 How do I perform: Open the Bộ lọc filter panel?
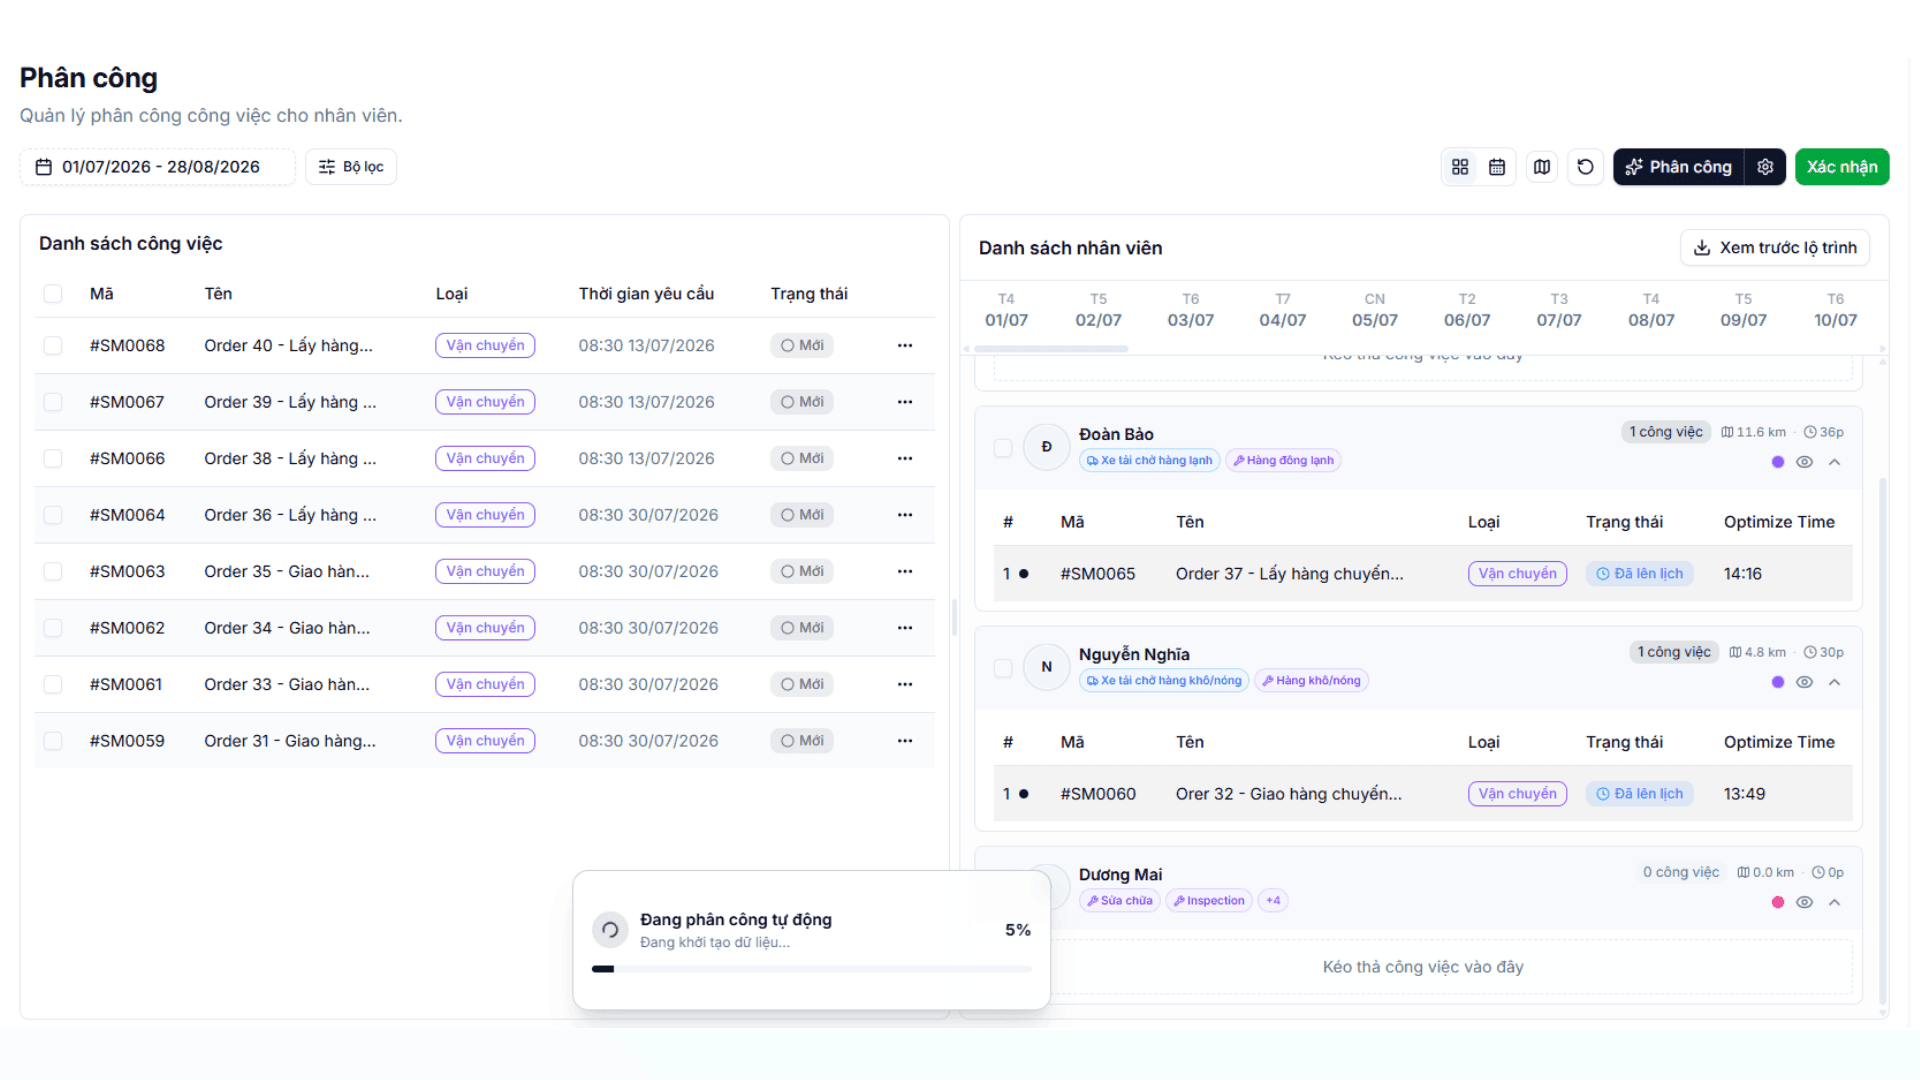pyautogui.click(x=351, y=167)
